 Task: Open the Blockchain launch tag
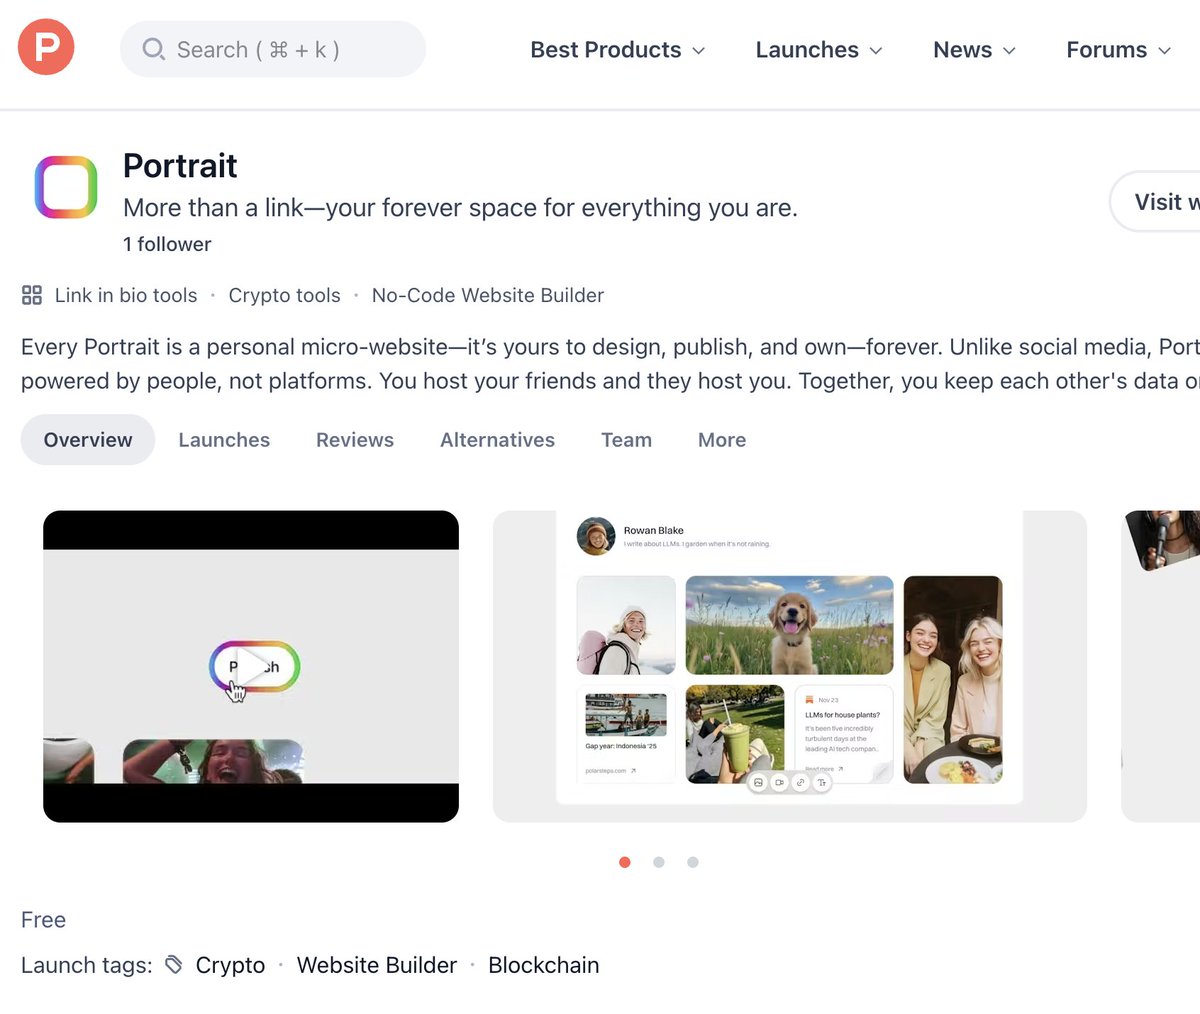(544, 965)
